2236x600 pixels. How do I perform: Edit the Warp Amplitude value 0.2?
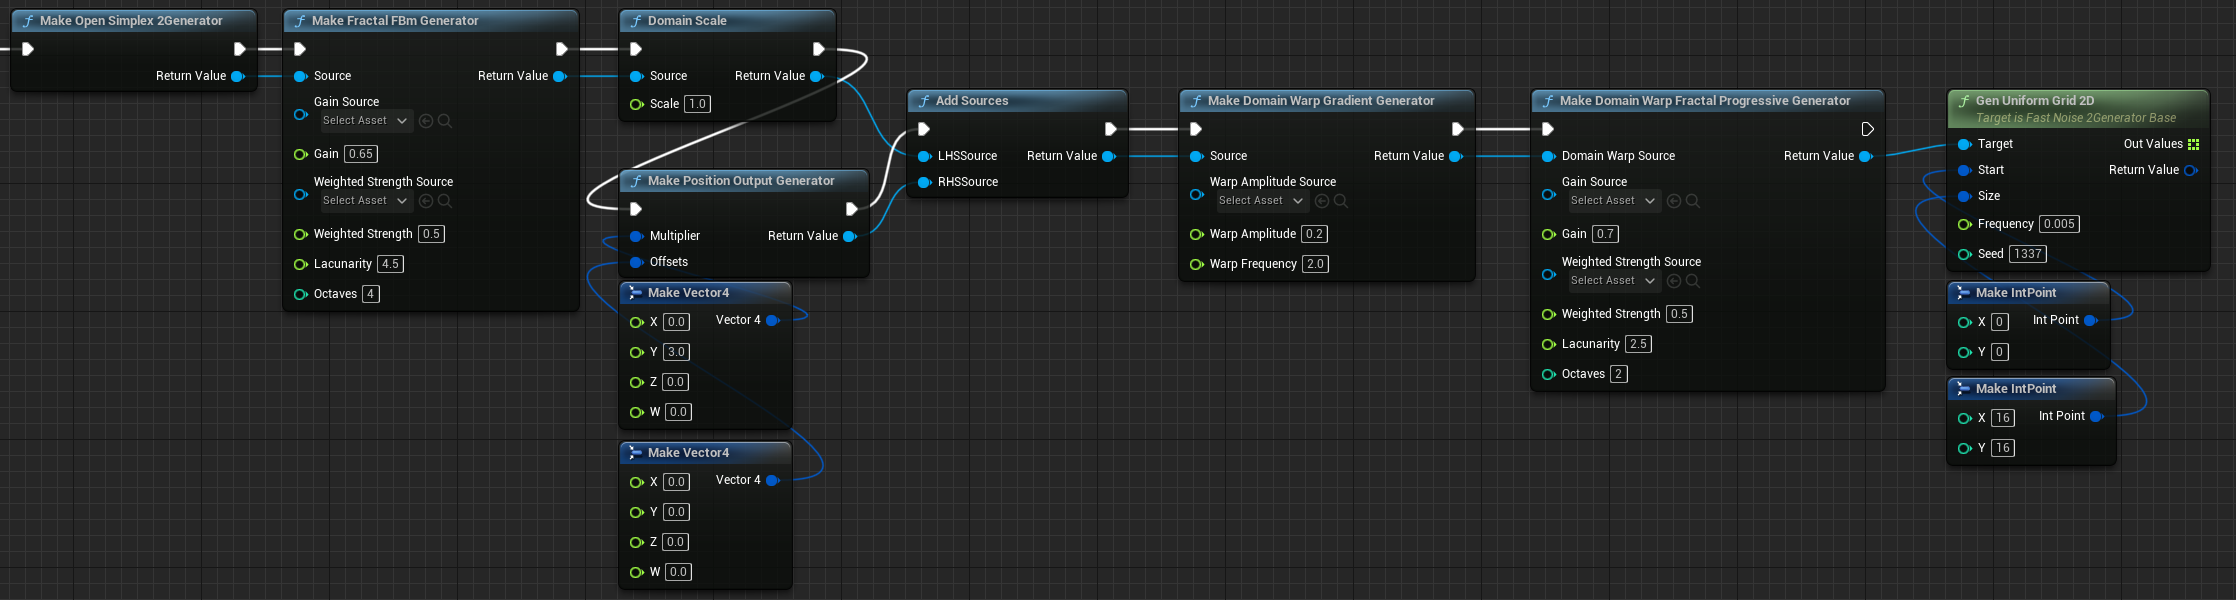click(x=1314, y=234)
